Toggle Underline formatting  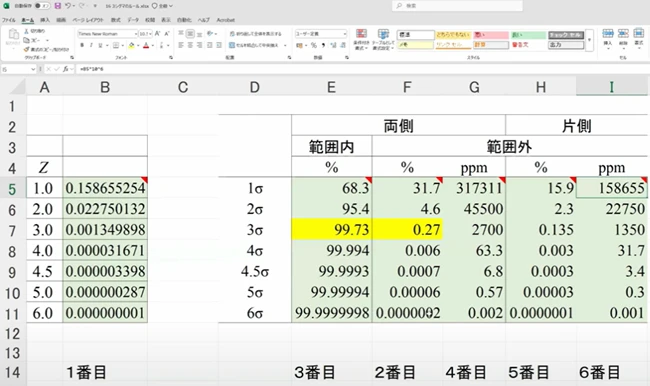point(100,45)
